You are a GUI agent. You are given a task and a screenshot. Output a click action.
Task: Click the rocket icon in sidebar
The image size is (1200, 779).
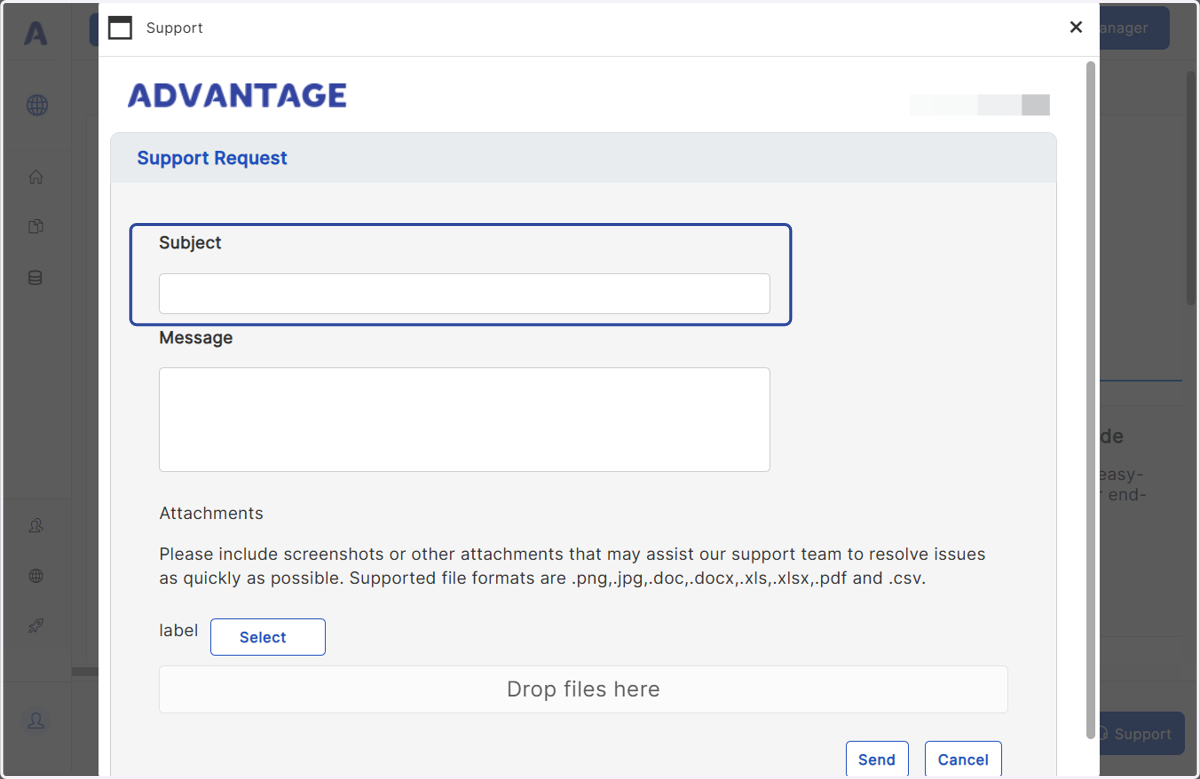36,626
